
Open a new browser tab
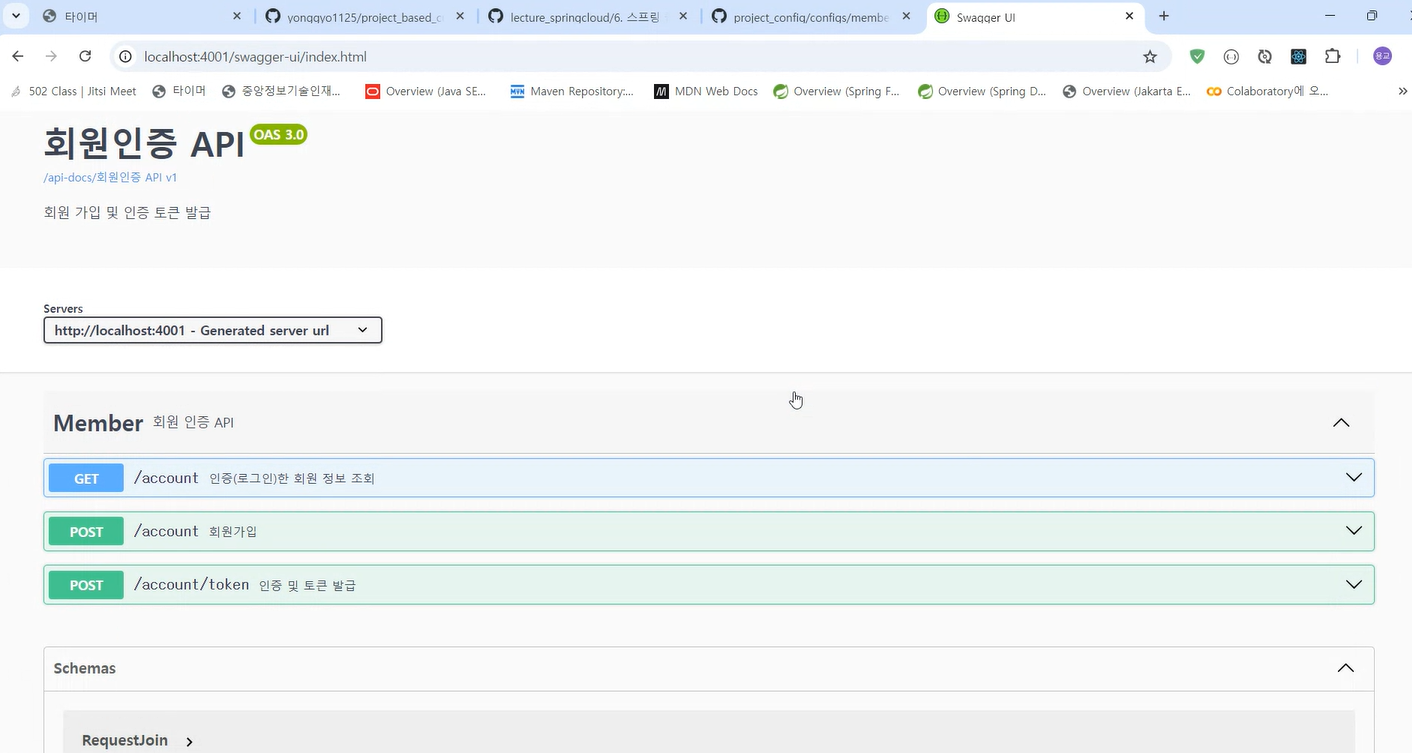1164,16
